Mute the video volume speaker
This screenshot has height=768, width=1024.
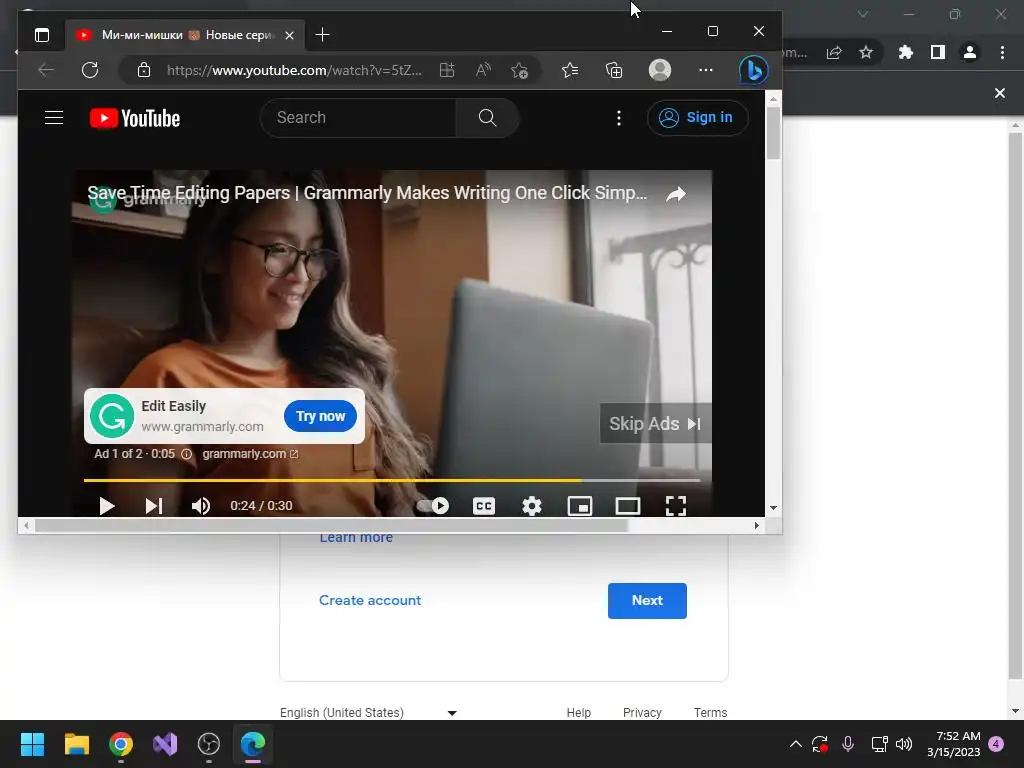[x=200, y=505]
